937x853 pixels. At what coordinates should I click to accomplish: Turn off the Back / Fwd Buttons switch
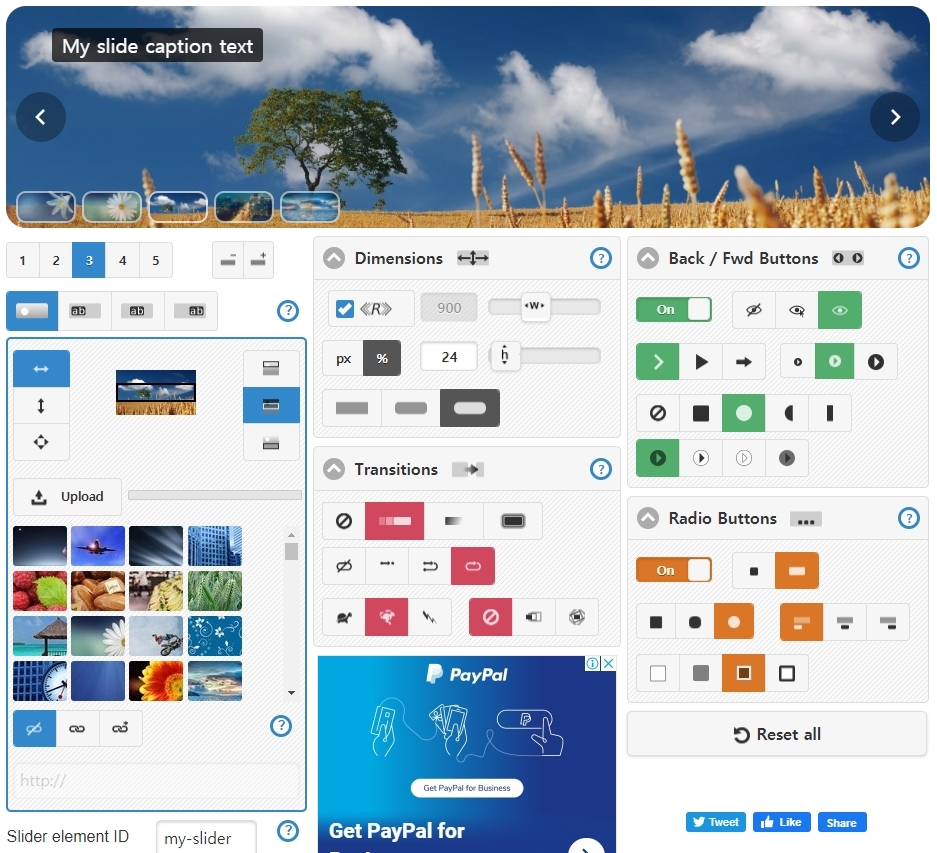point(673,310)
